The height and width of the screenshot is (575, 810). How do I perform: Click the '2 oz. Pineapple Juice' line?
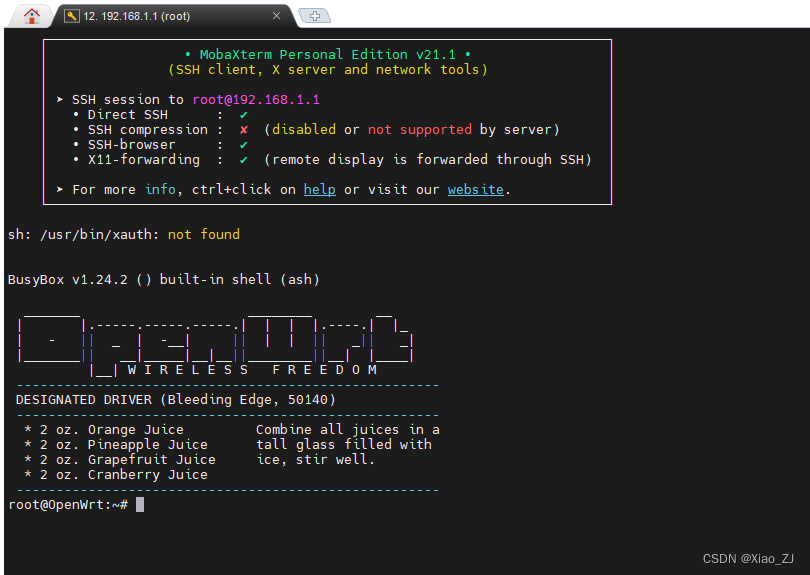(116, 445)
